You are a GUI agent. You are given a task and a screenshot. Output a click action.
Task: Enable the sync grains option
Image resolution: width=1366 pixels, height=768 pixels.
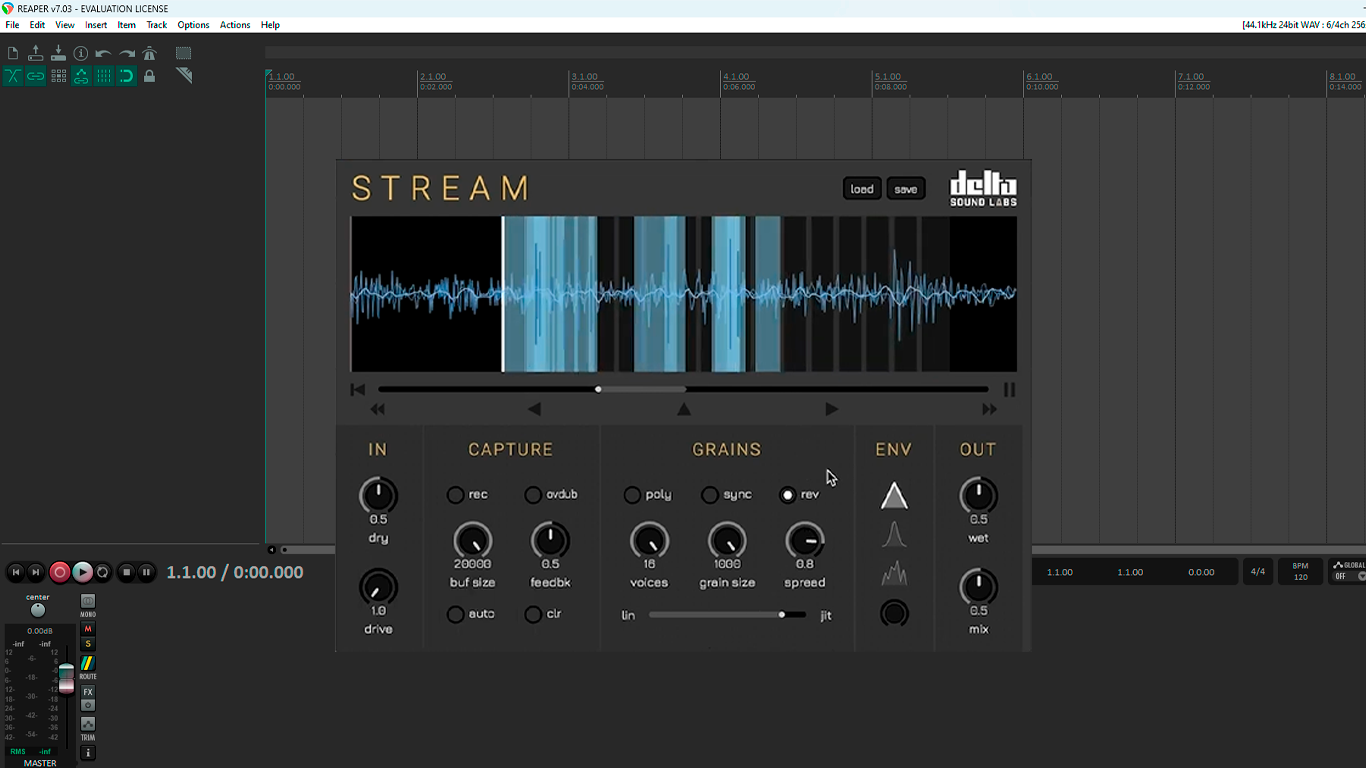(x=710, y=495)
